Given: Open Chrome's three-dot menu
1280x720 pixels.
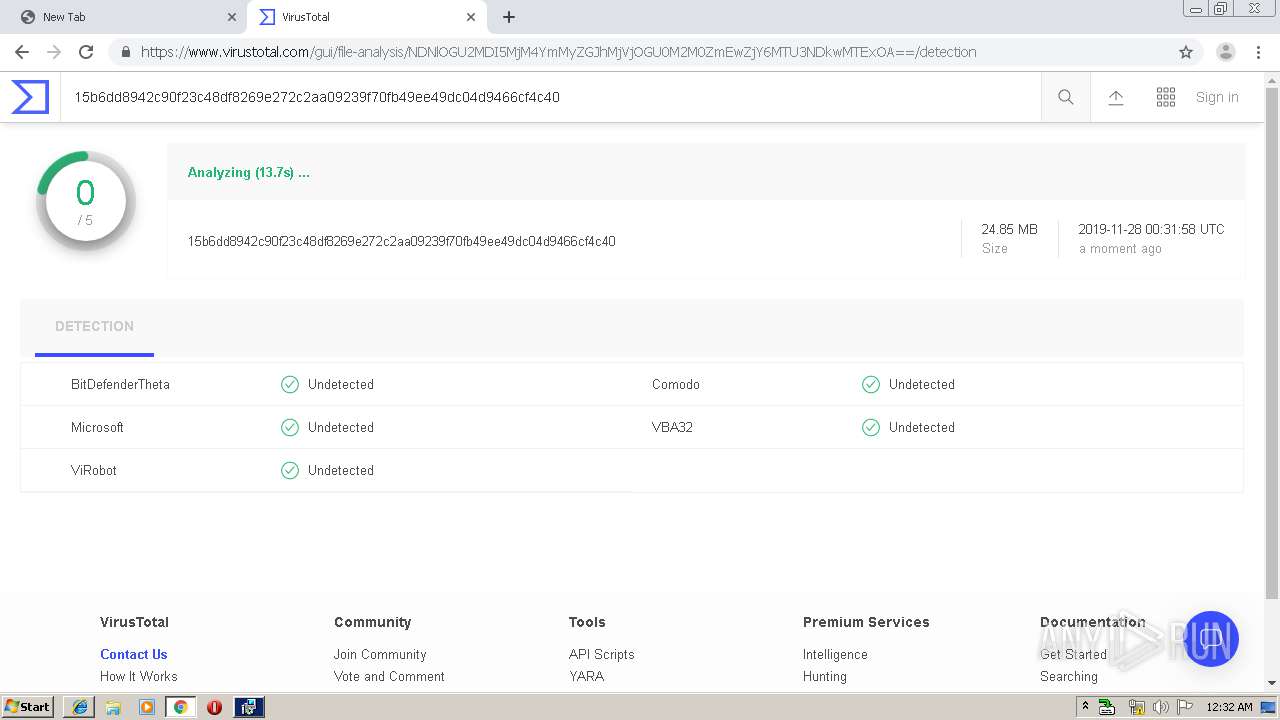Looking at the screenshot, I should [1258, 52].
